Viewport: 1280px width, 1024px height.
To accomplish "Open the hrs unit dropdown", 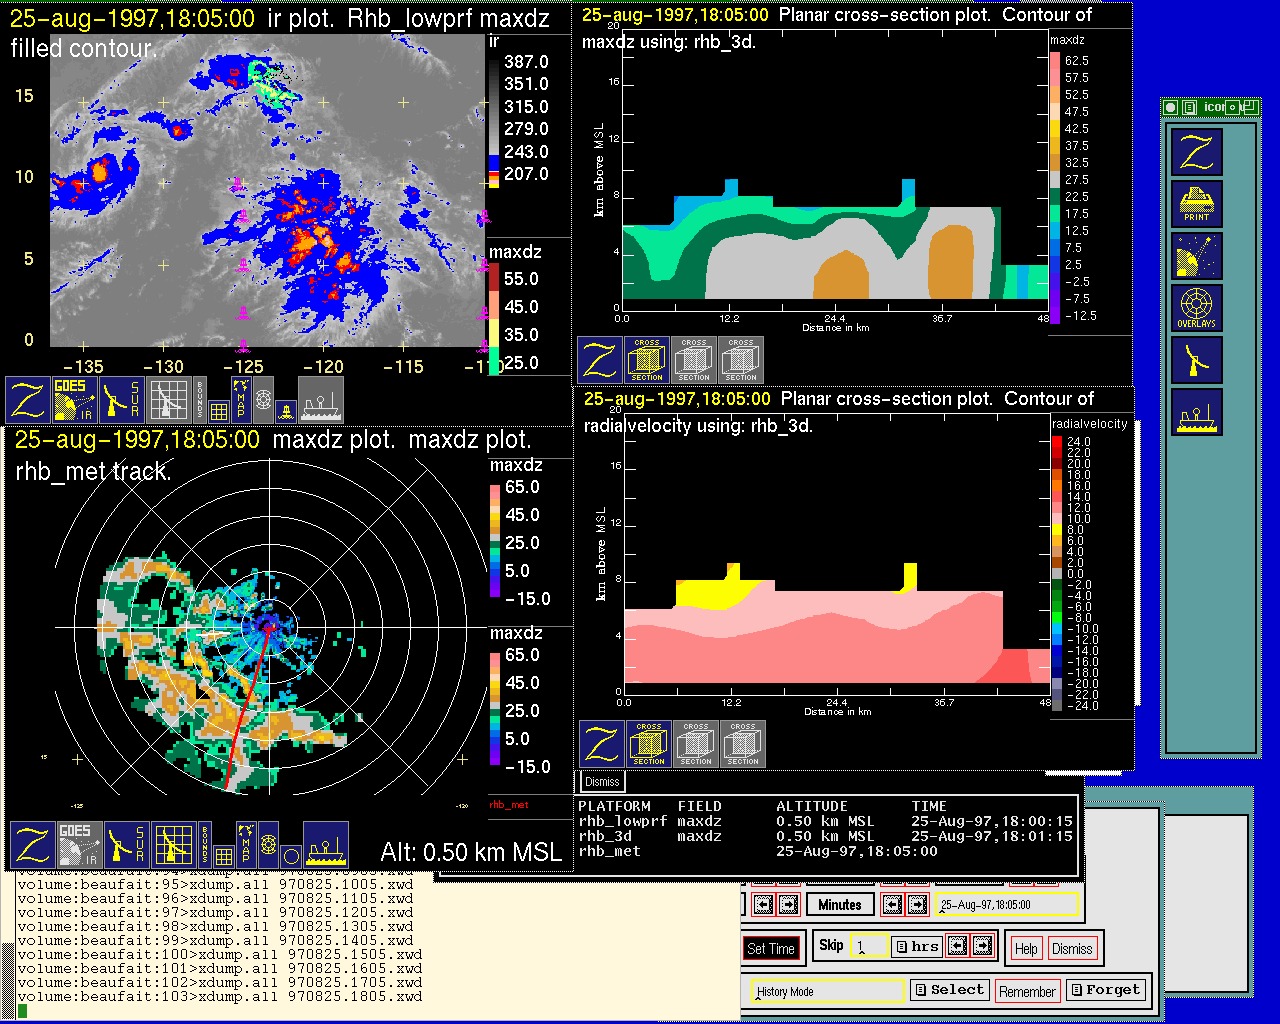I will click(916, 946).
